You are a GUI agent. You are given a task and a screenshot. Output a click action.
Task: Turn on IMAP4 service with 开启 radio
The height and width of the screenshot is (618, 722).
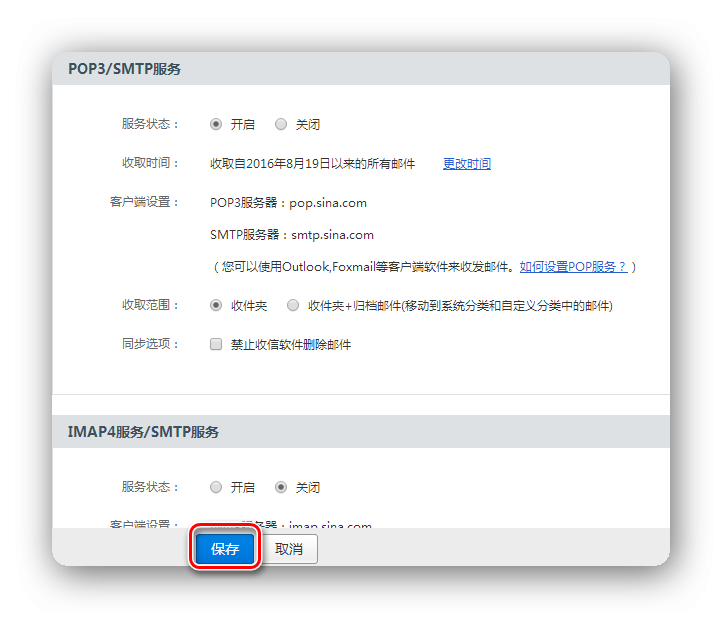pos(216,488)
